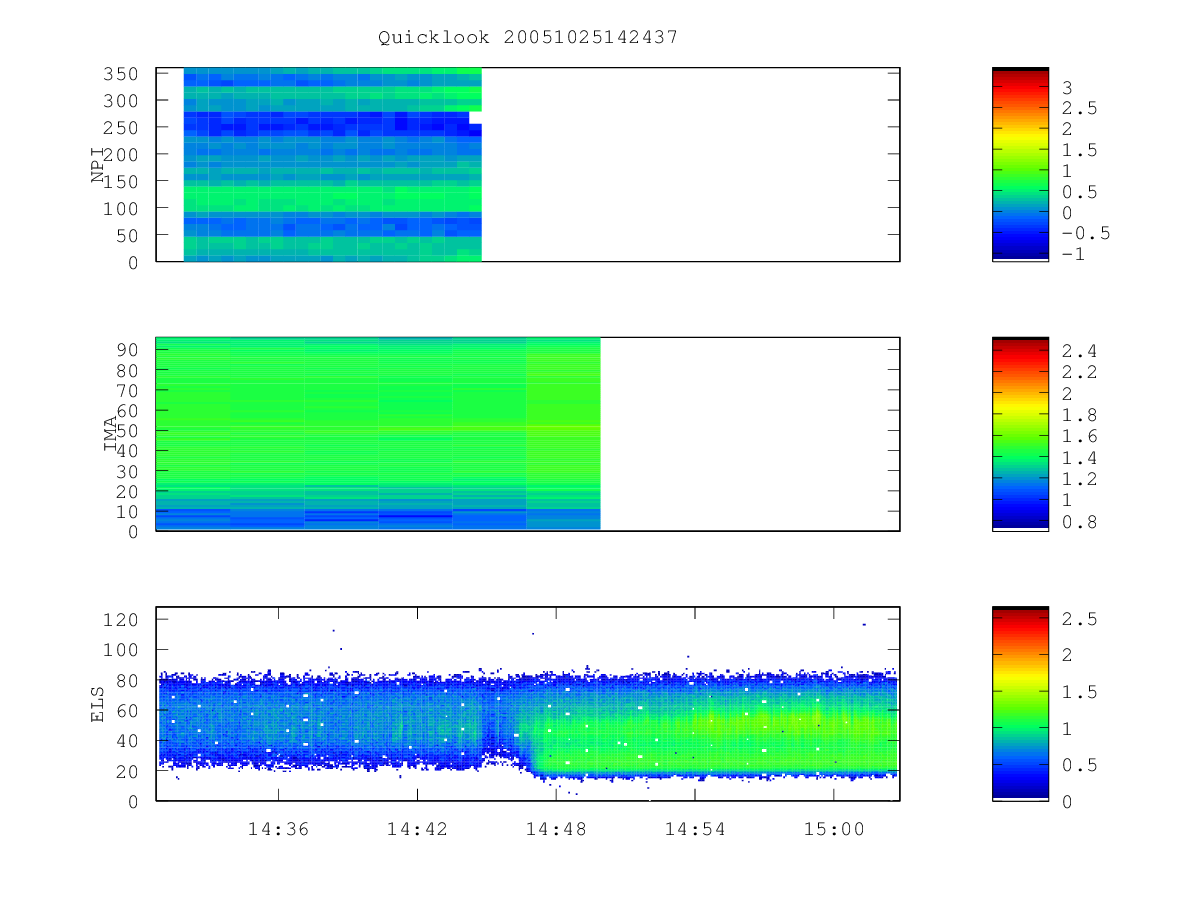The width and height of the screenshot is (1200, 900).
Task: Click the 2.4 label on IMA color scale
Action: [x=1080, y=351]
